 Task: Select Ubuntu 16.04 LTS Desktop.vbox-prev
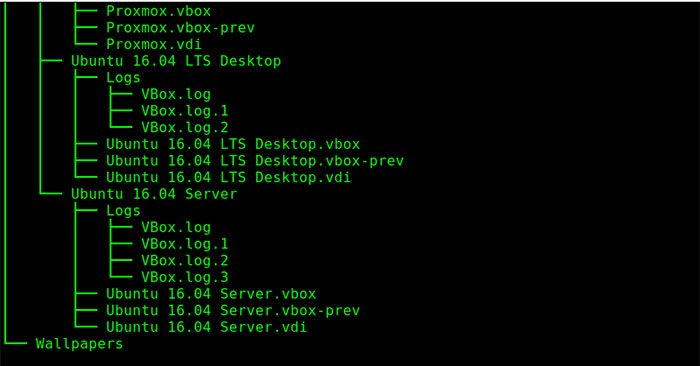(x=255, y=161)
